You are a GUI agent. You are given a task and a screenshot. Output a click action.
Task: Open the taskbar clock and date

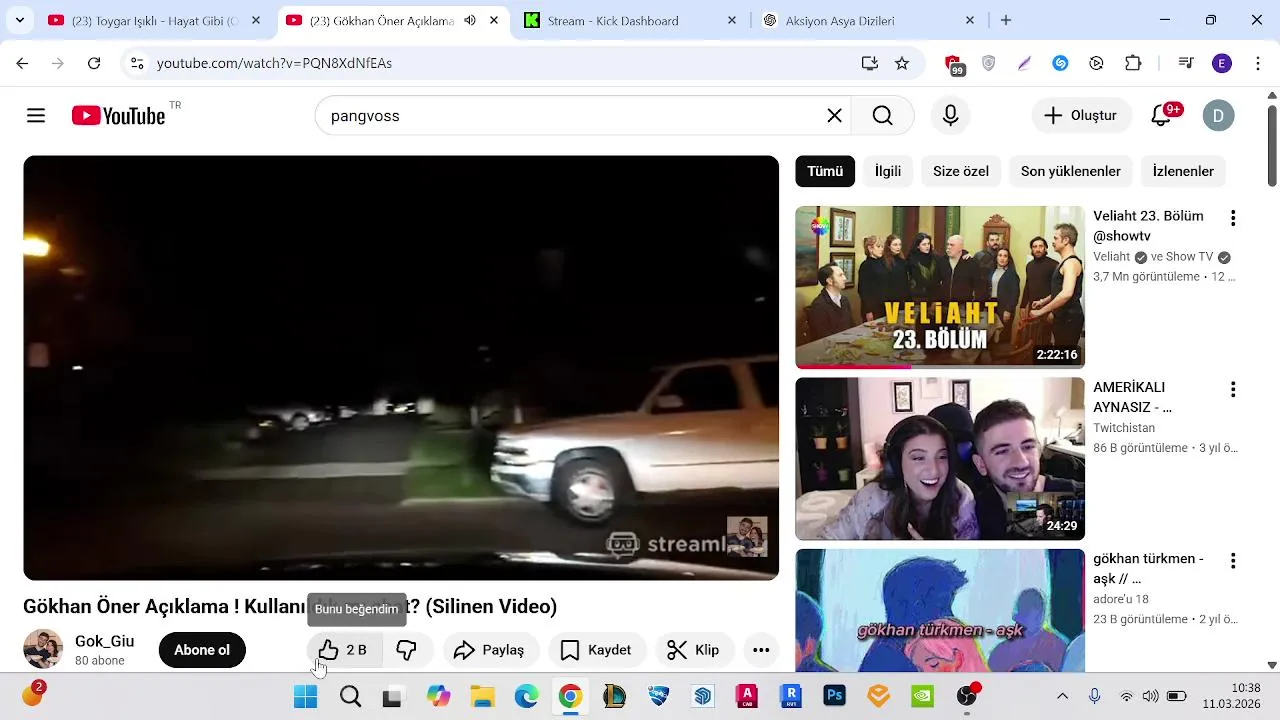coord(1233,696)
